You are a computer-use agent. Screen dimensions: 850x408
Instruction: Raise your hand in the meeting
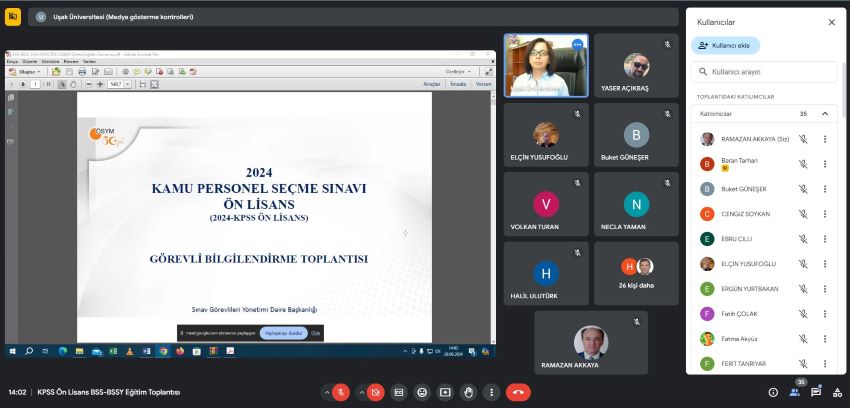468,392
